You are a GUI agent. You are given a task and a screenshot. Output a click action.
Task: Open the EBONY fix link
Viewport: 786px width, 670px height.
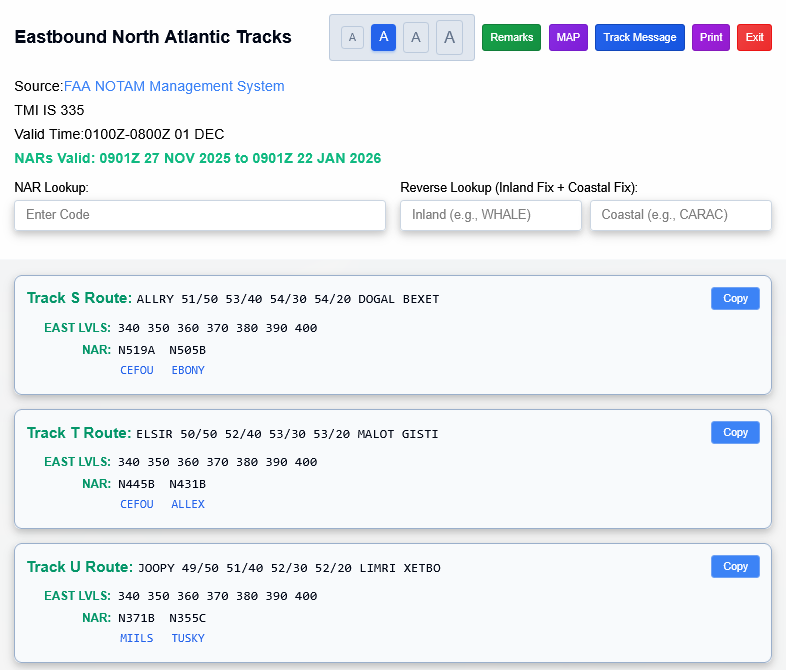(188, 370)
